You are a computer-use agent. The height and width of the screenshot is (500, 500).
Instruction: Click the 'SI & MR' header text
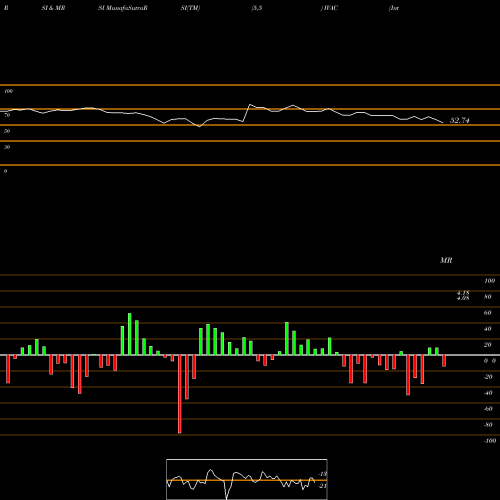(x=53, y=8)
